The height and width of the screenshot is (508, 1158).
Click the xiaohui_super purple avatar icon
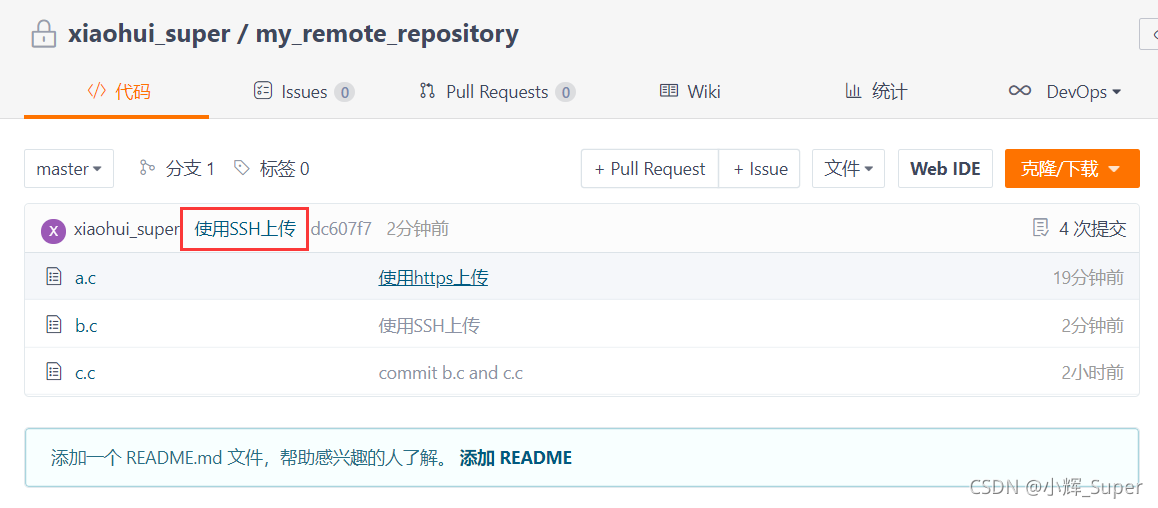pos(54,230)
